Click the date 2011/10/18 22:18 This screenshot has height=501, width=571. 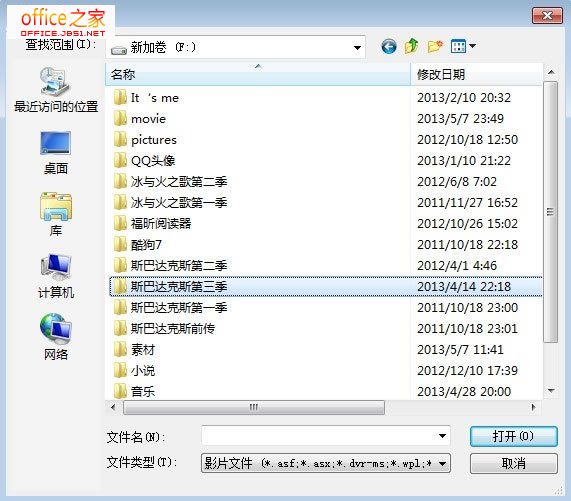pyautogui.click(x=468, y=245)
